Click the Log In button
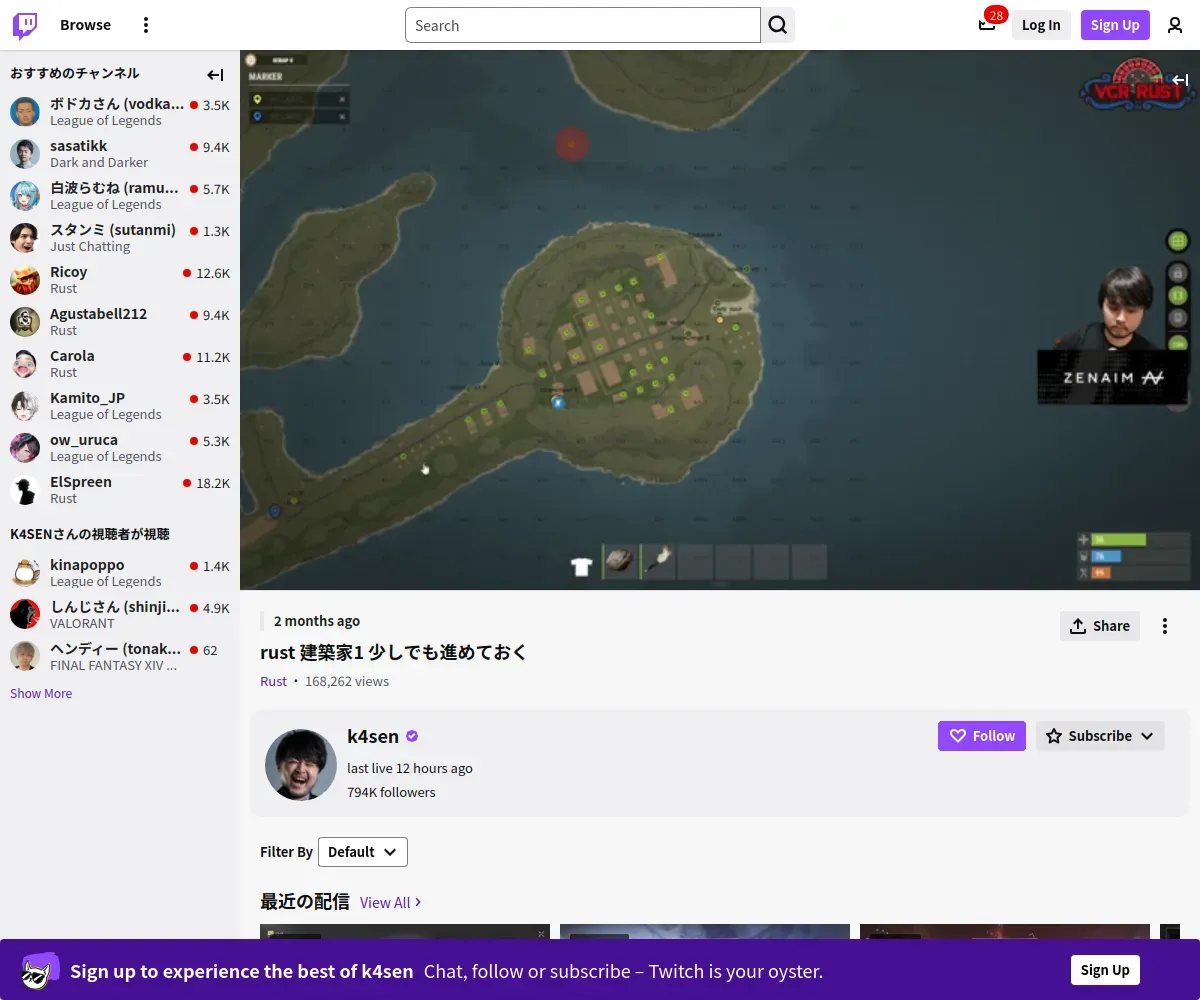Viewport: 1200px width, 1000px height. click(1041, 25)
